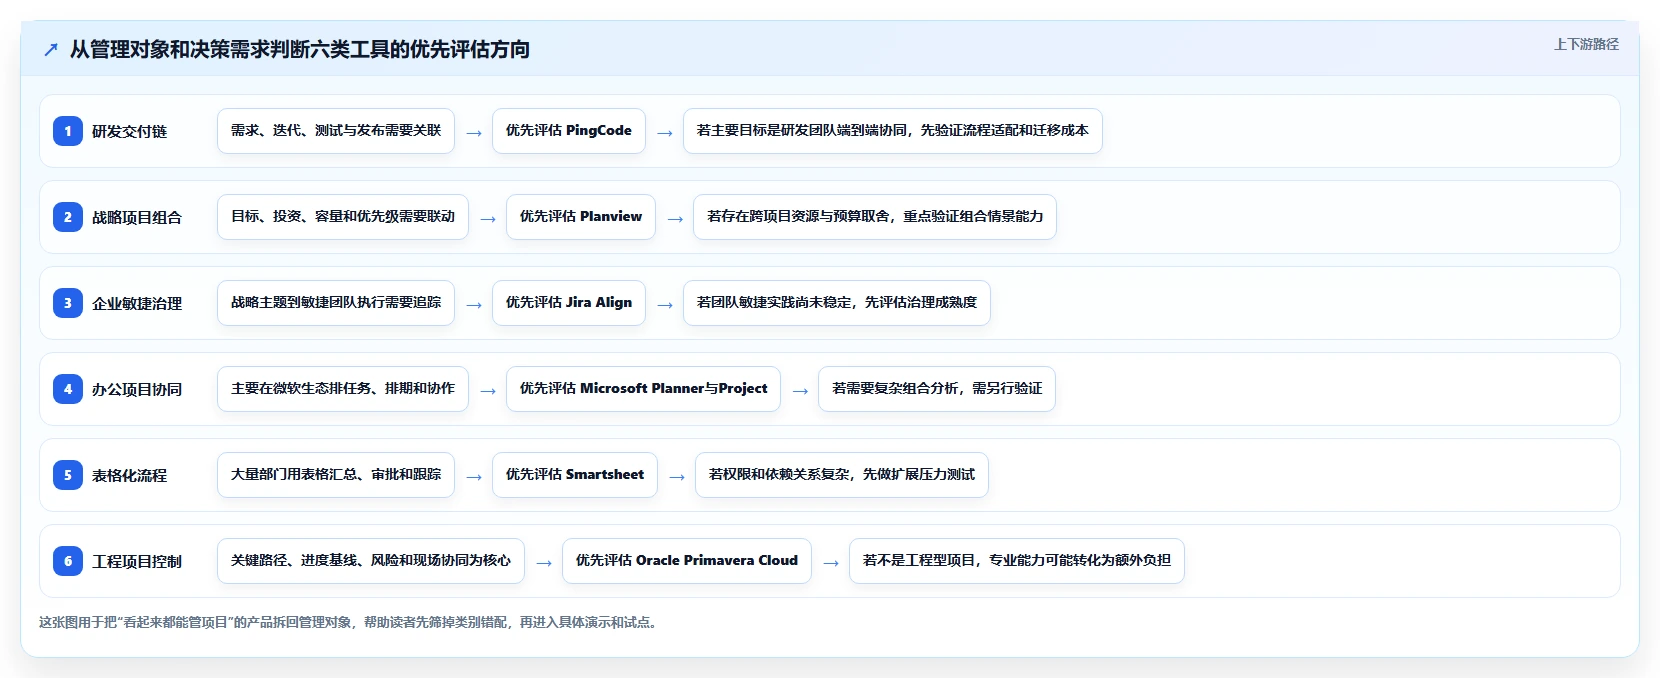The width and height of the screenshot is (1660, 678).
Task: Click the arrow before 优先评估 Planview
Action: tap(488, 219)
